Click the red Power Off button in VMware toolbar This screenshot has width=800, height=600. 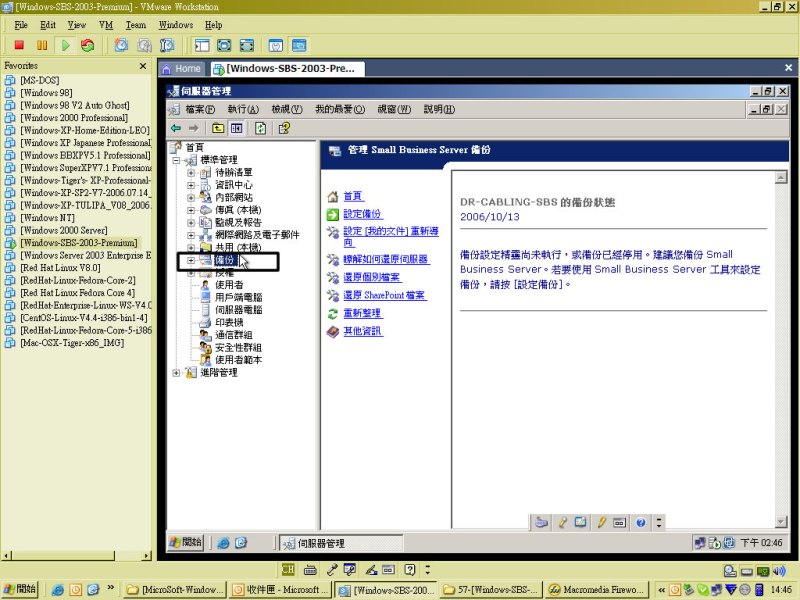[x=19, y=45]
